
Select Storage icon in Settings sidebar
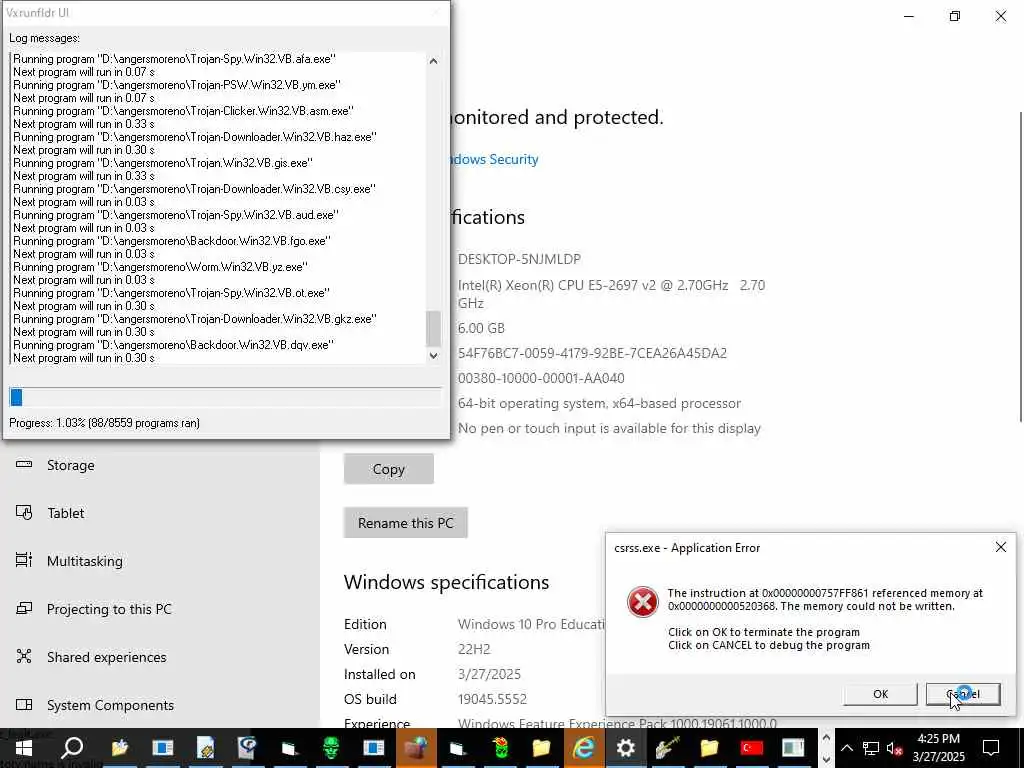click(24, 464)
